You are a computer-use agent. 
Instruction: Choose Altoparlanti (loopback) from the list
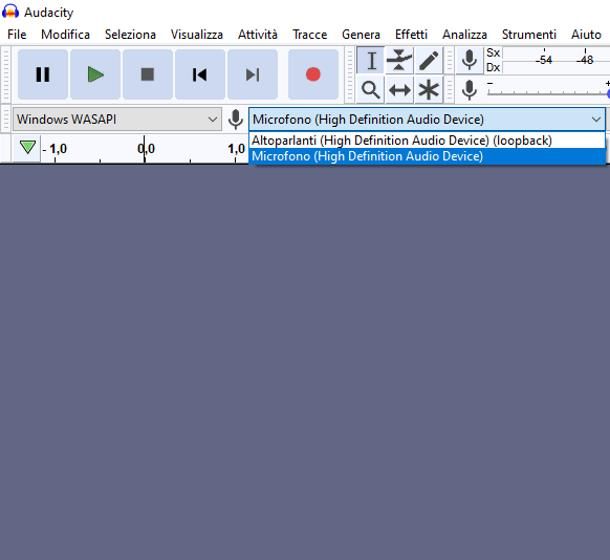click(x=427, y=140)
